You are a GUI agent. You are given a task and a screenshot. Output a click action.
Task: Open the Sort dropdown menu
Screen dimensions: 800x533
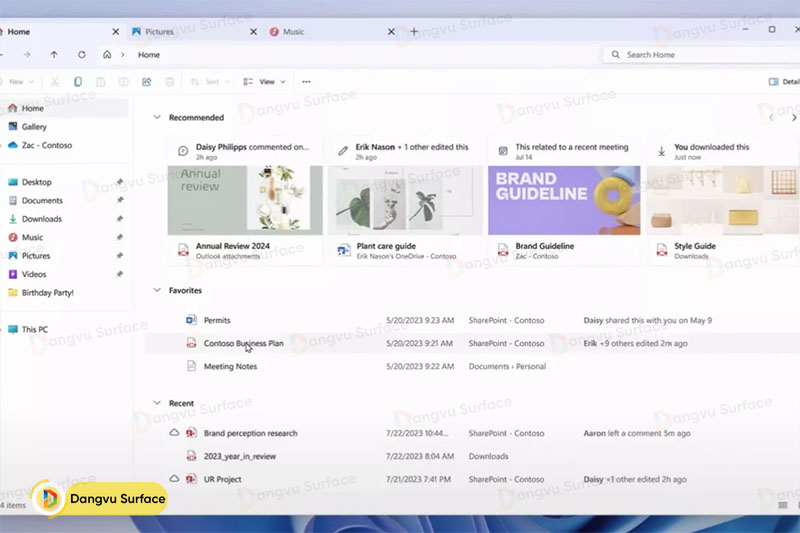(210, 82)
